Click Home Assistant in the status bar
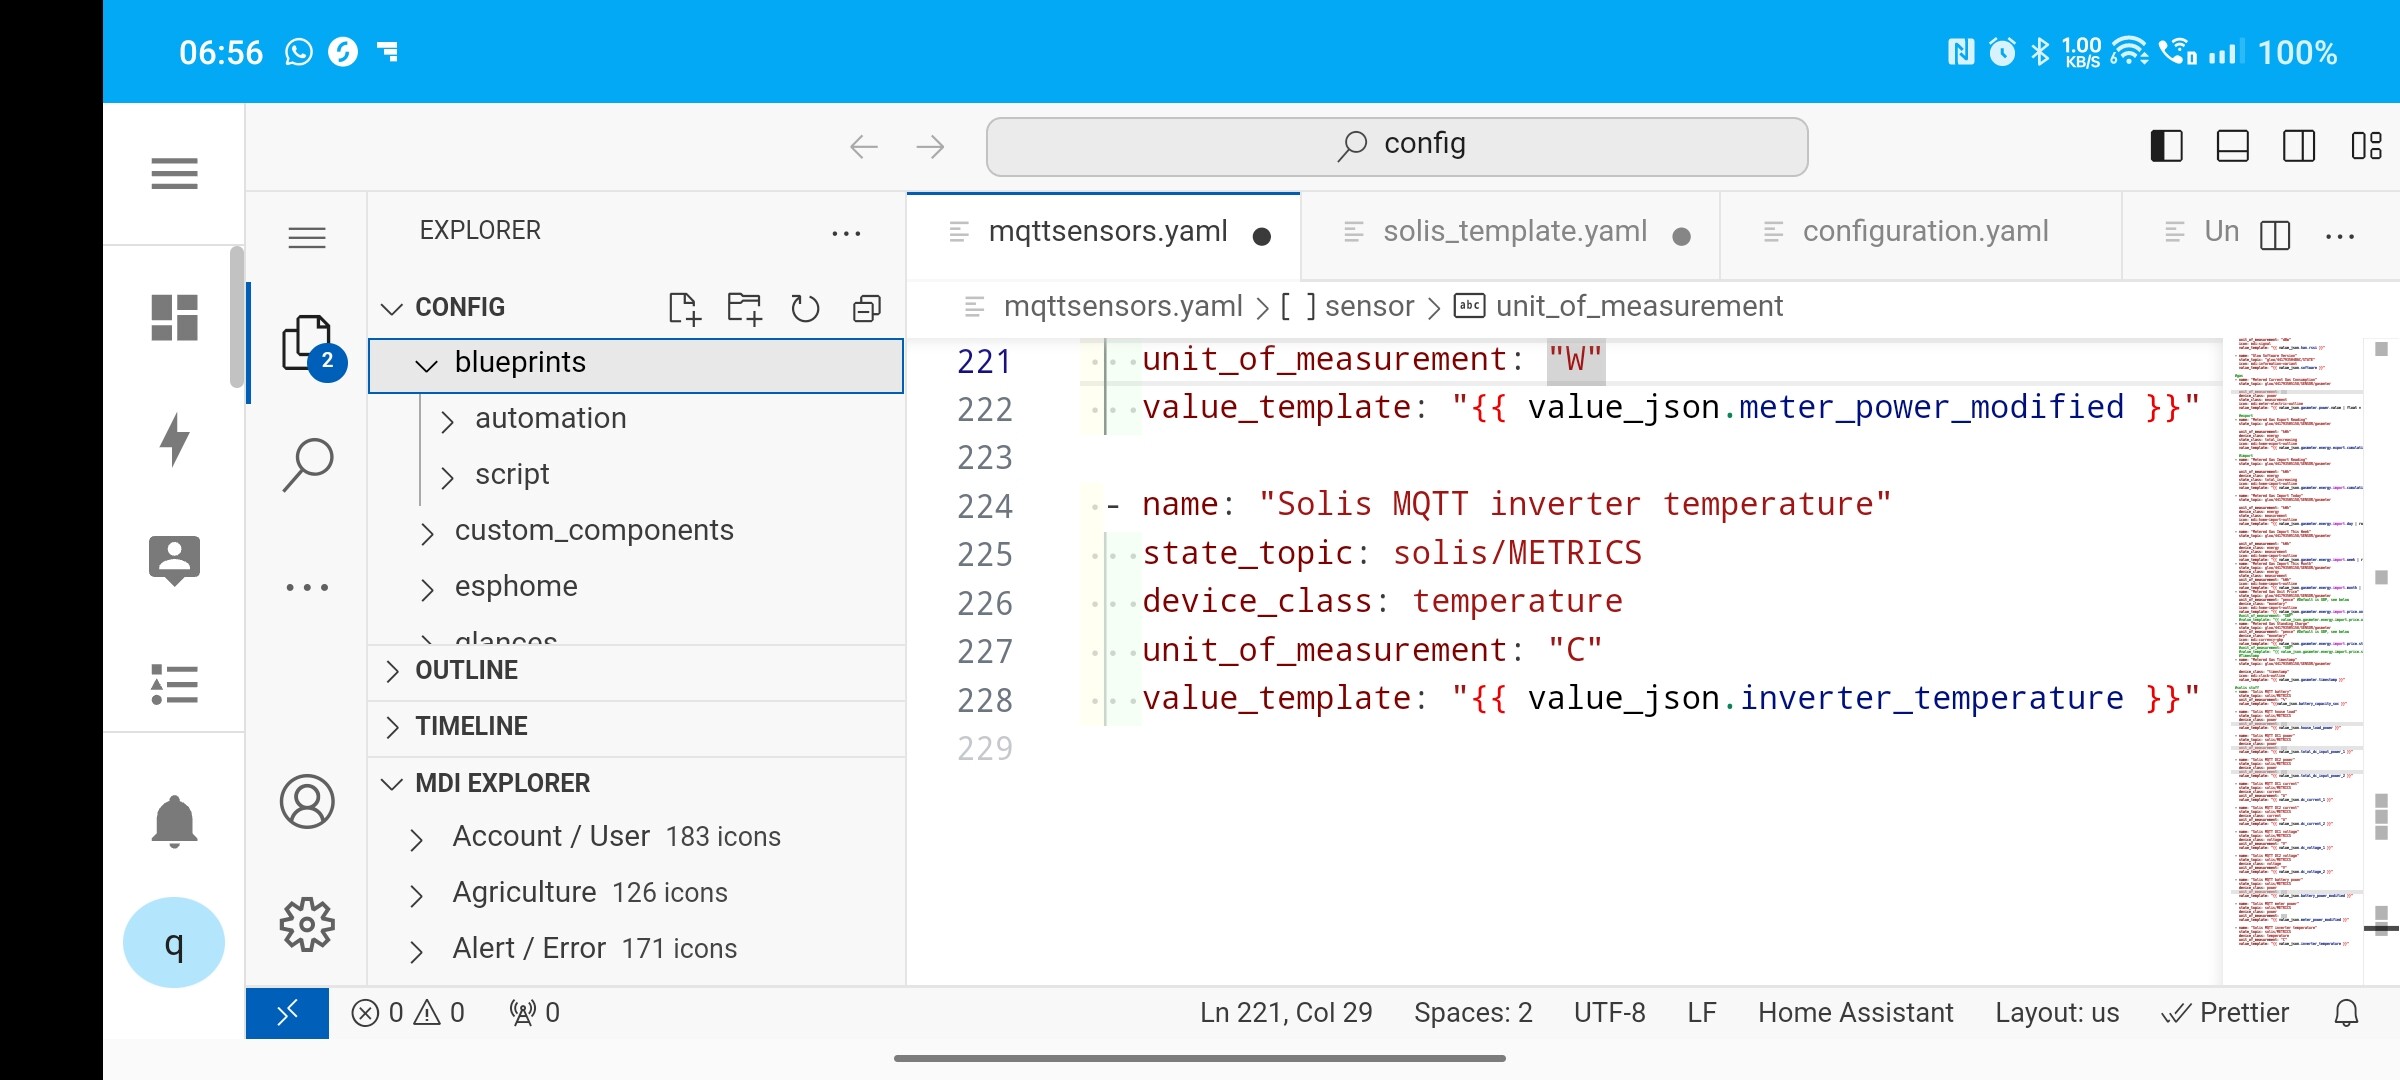The height and width of the screenshot is (1080, 2400). 1855,1012
